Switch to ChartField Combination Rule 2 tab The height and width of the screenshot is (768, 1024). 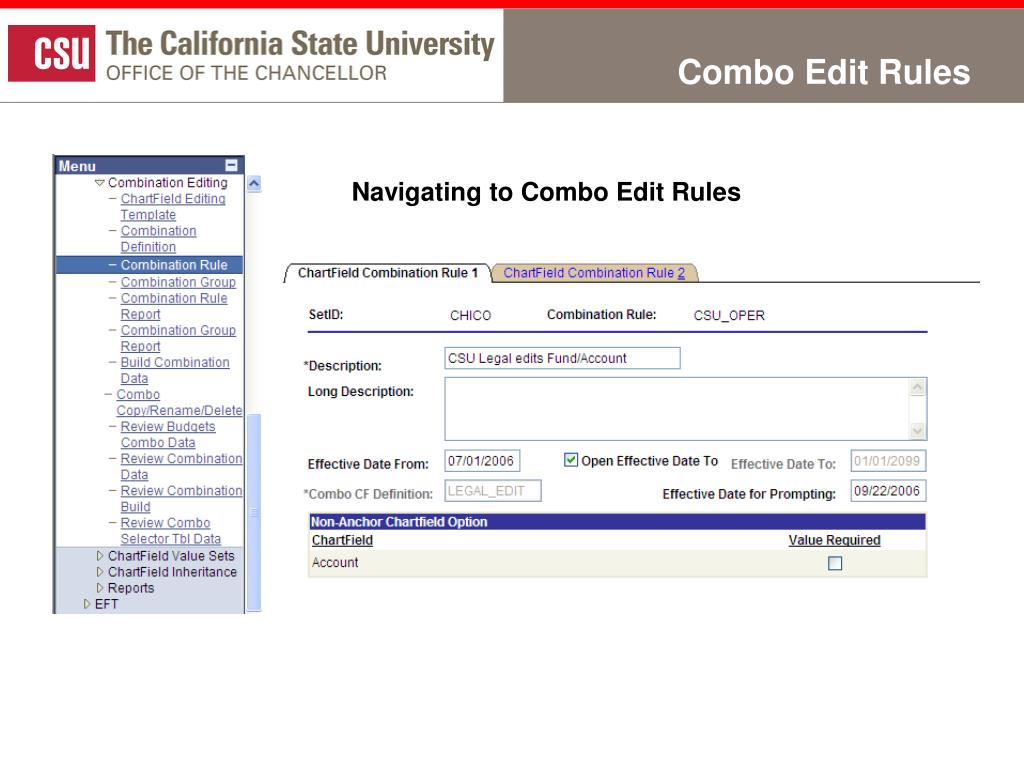coord(594,273)
